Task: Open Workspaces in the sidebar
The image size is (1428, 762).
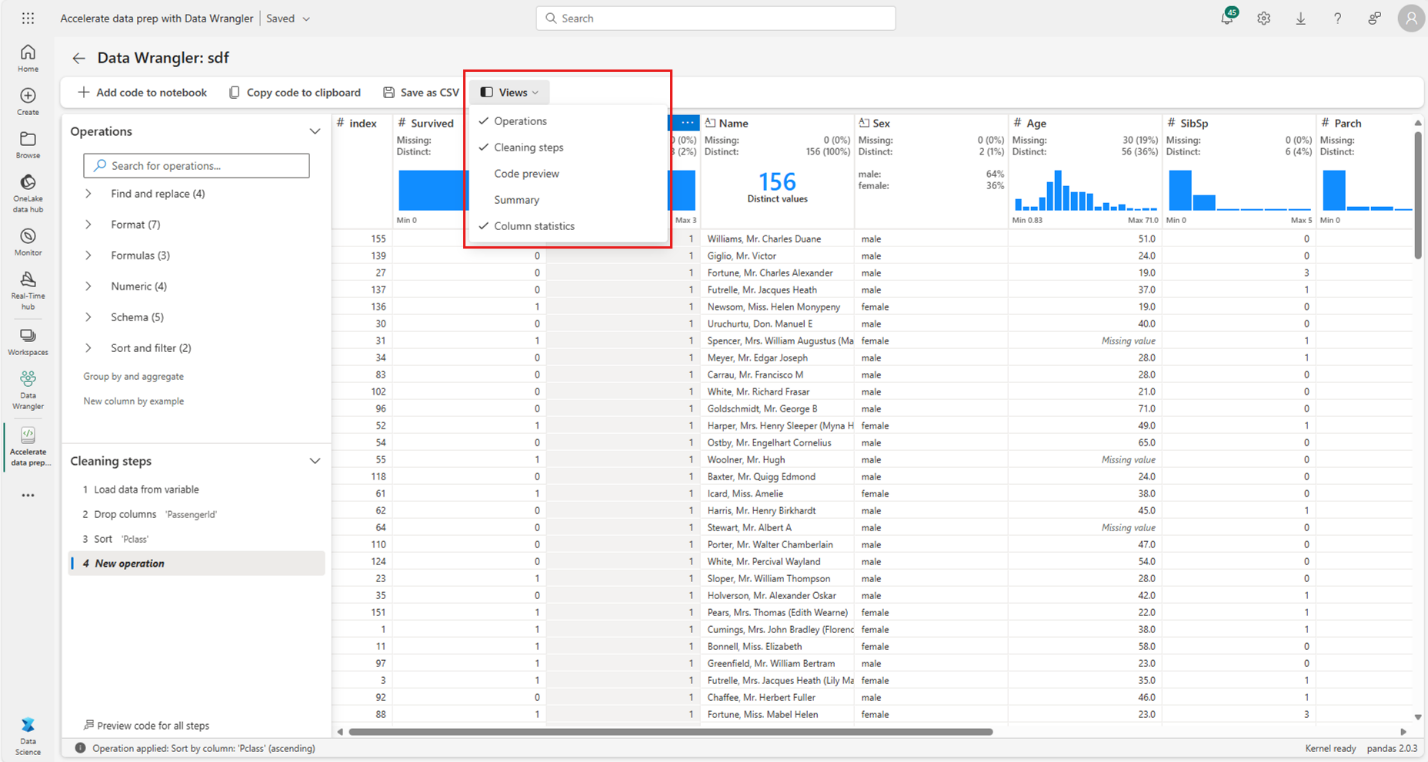Action: click(28, 342)
